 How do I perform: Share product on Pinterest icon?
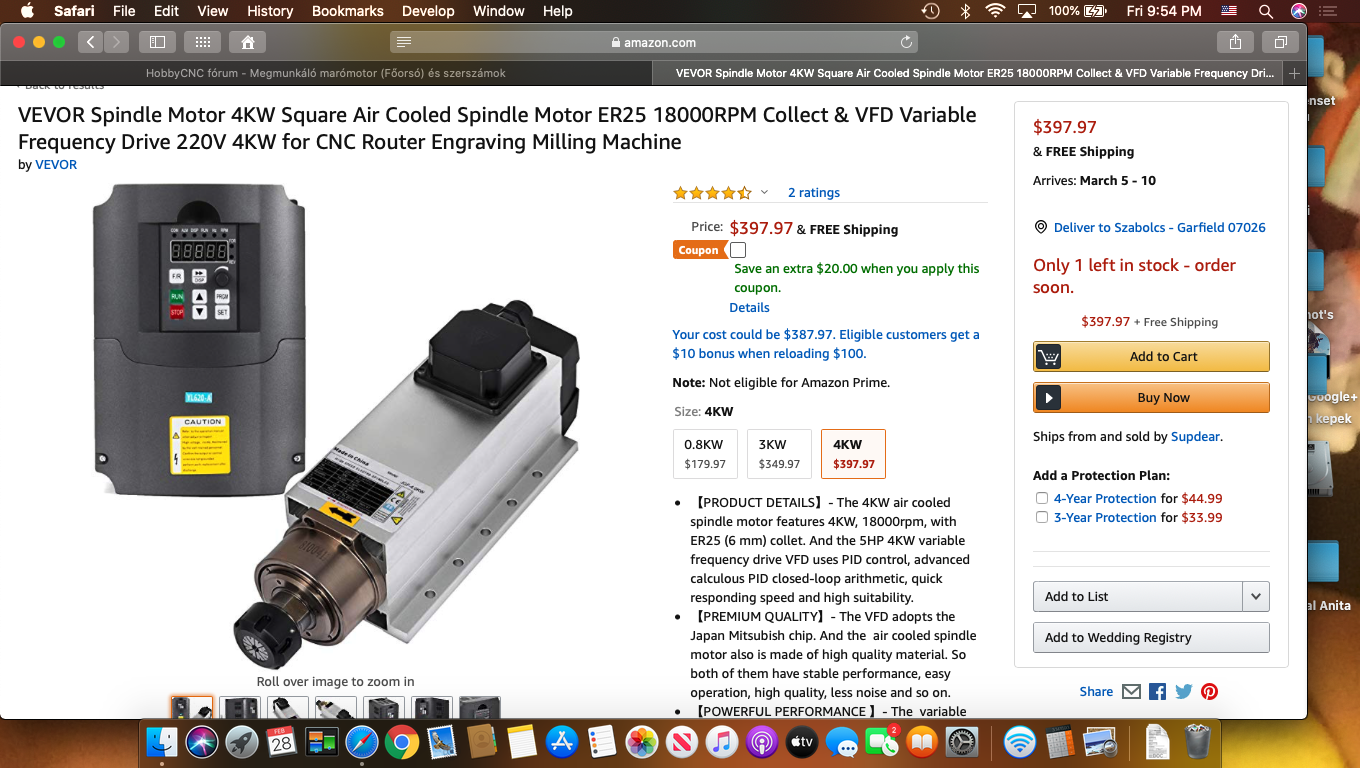[x=1210, y=691]
